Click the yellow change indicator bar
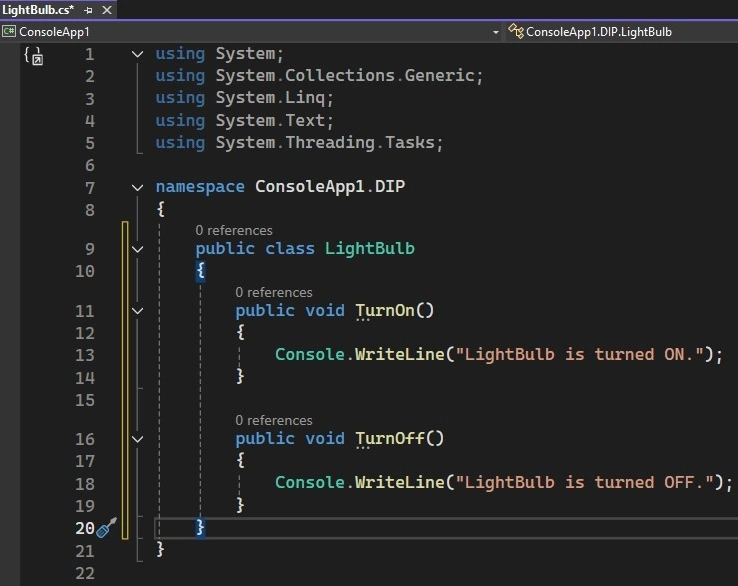738x586 pixels. click(x=125, y=380)
